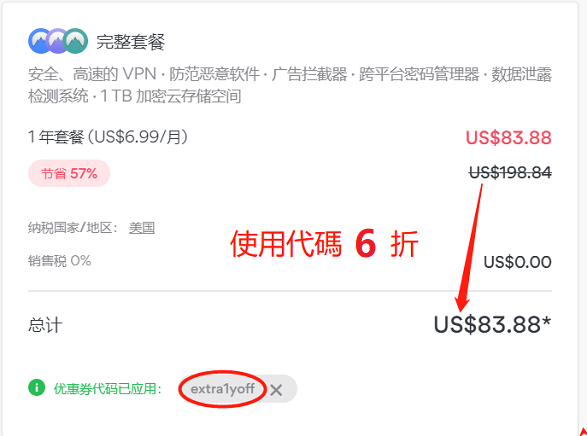The height and width of the screenshot is (436, 587).
Task: Click the extra1yoff coupon code chip
Action: click(x=223, y=389)
